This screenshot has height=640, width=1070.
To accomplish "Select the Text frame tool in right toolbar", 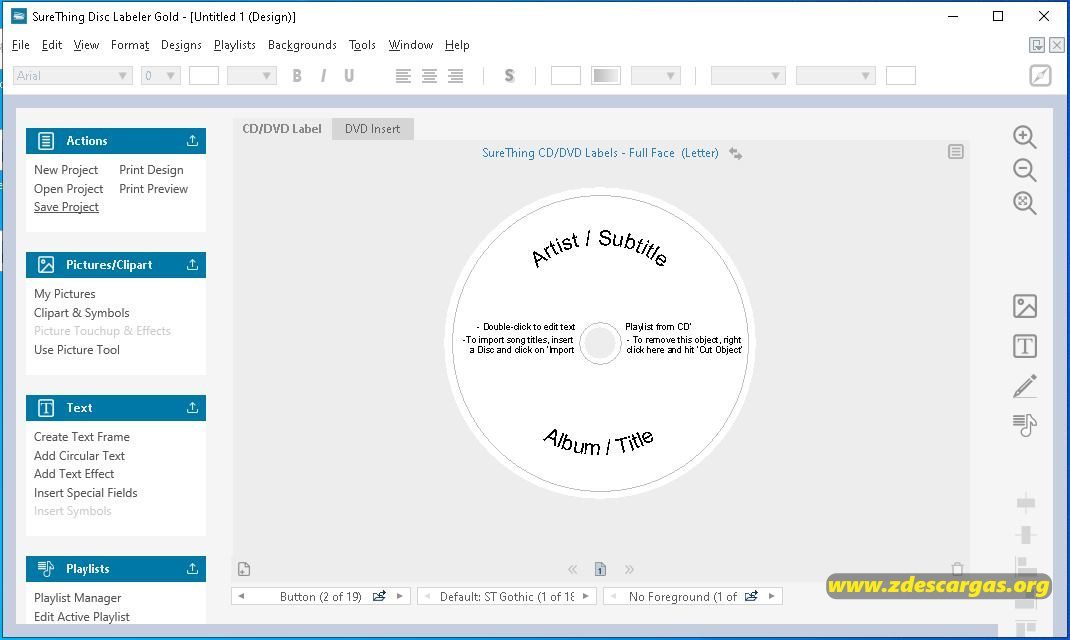I will [1024, 346].
